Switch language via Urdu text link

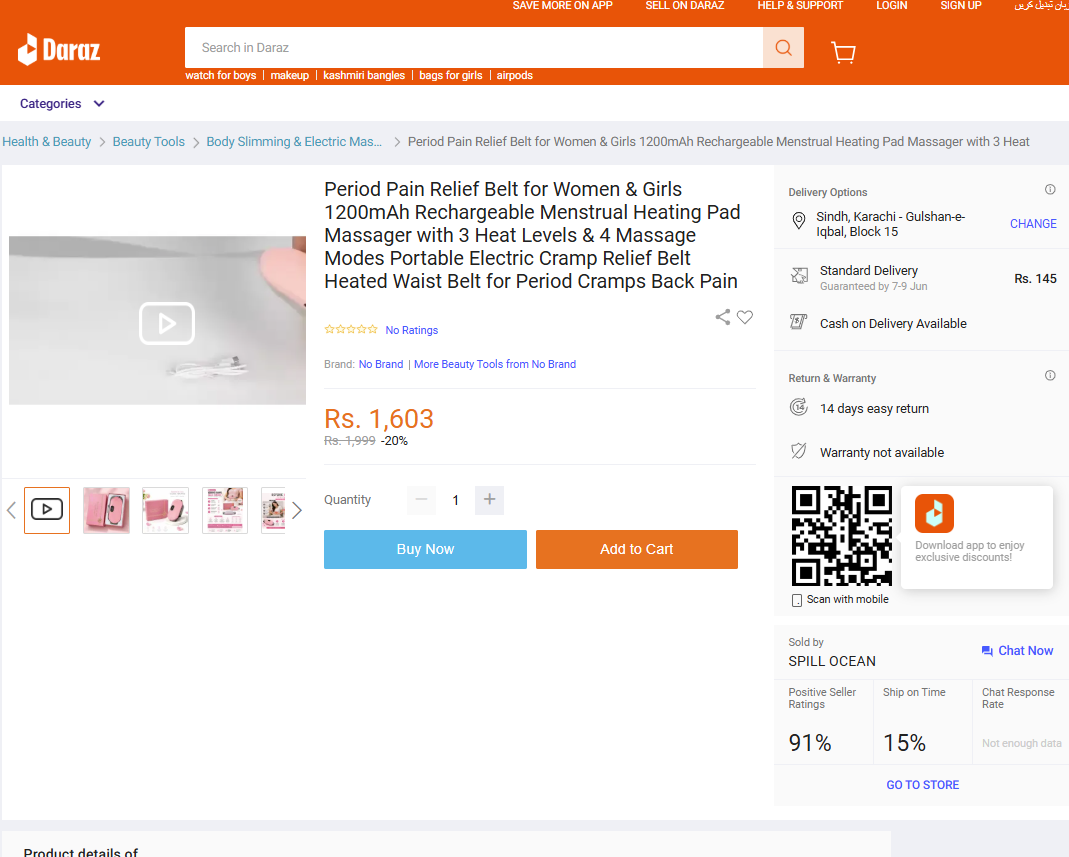[x=1041, y=5]
